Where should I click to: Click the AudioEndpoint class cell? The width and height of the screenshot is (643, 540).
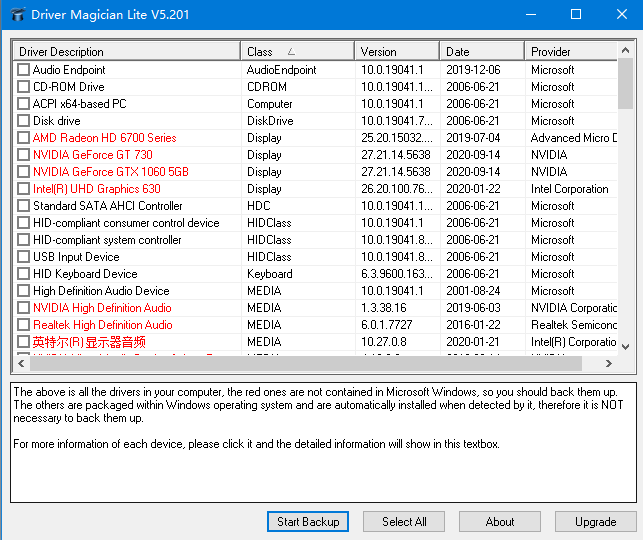(281, 70)
